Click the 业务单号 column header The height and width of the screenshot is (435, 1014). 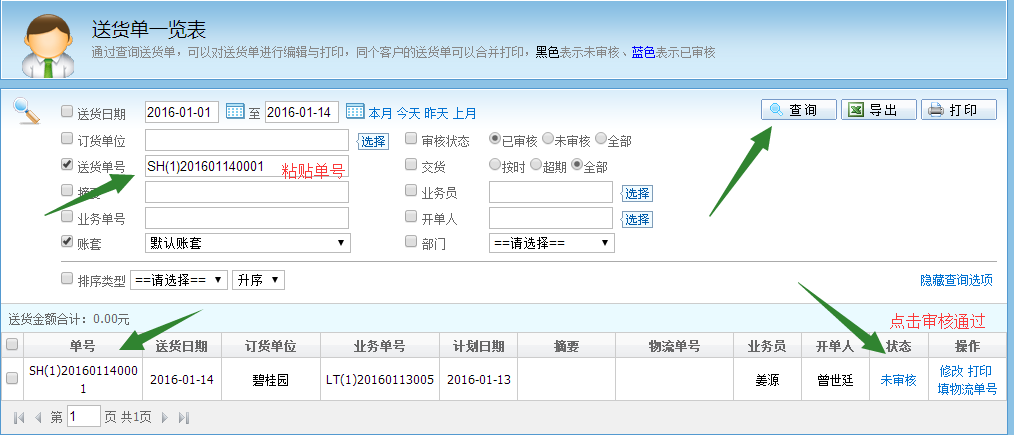click(379, 346)
